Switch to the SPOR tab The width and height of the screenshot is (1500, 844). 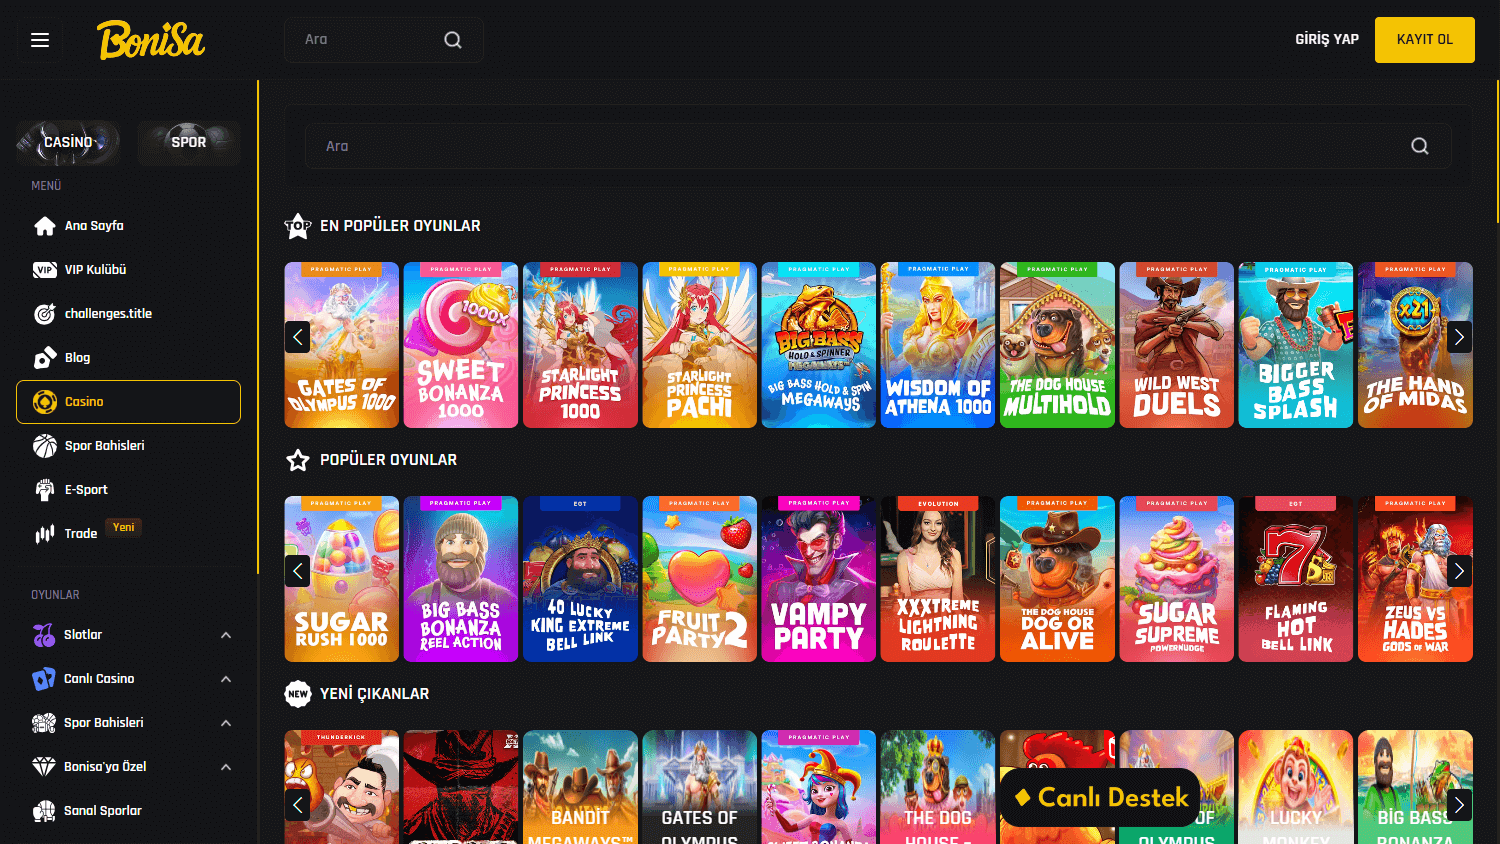[188, 142]
